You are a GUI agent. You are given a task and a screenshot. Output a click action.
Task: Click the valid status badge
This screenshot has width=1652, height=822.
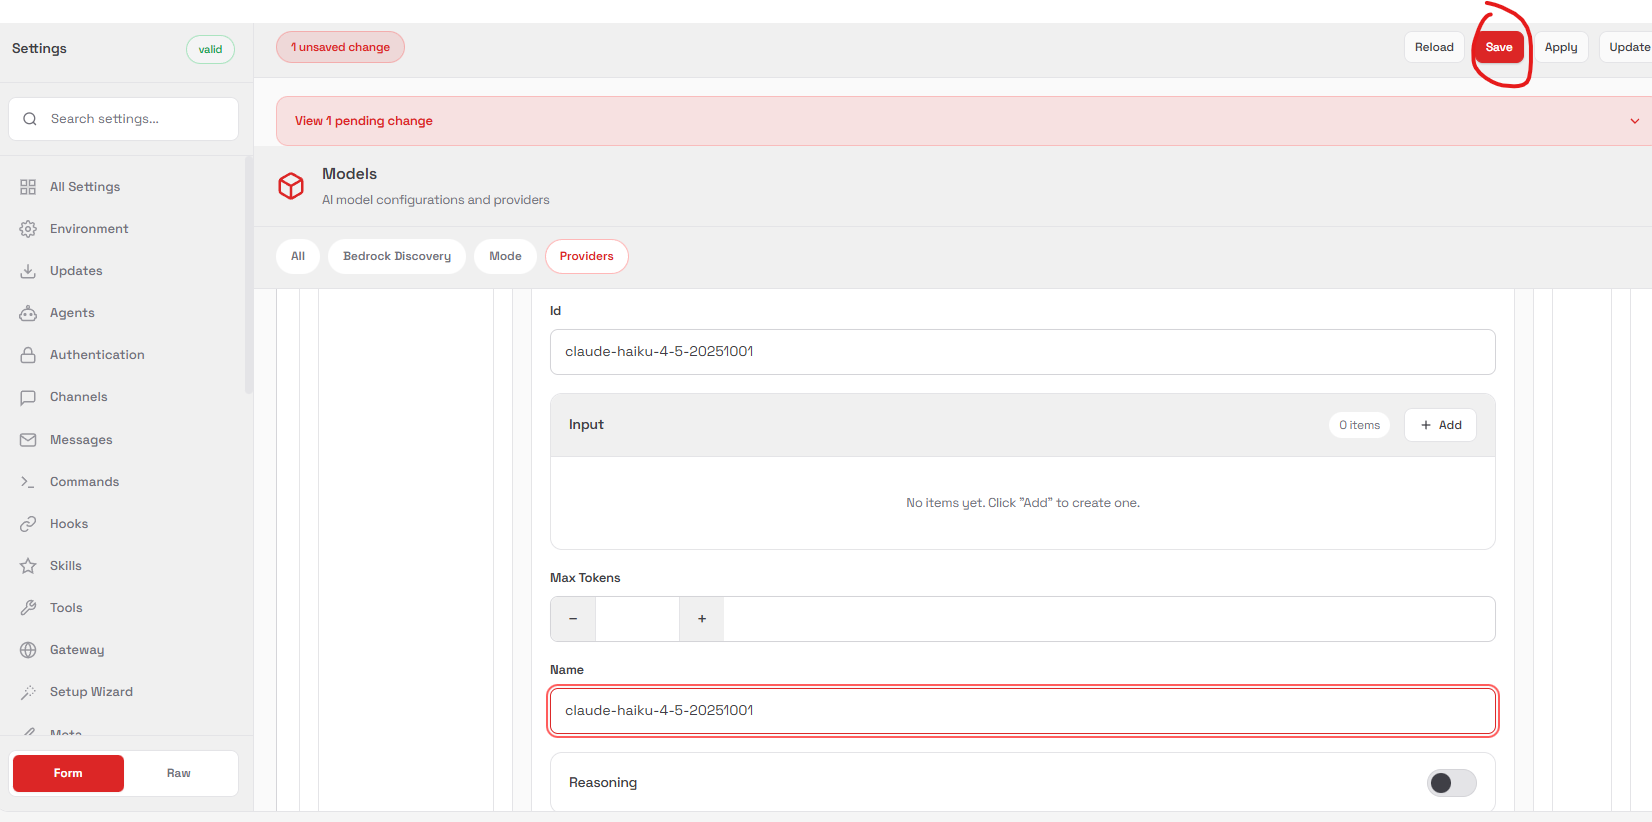210,49
